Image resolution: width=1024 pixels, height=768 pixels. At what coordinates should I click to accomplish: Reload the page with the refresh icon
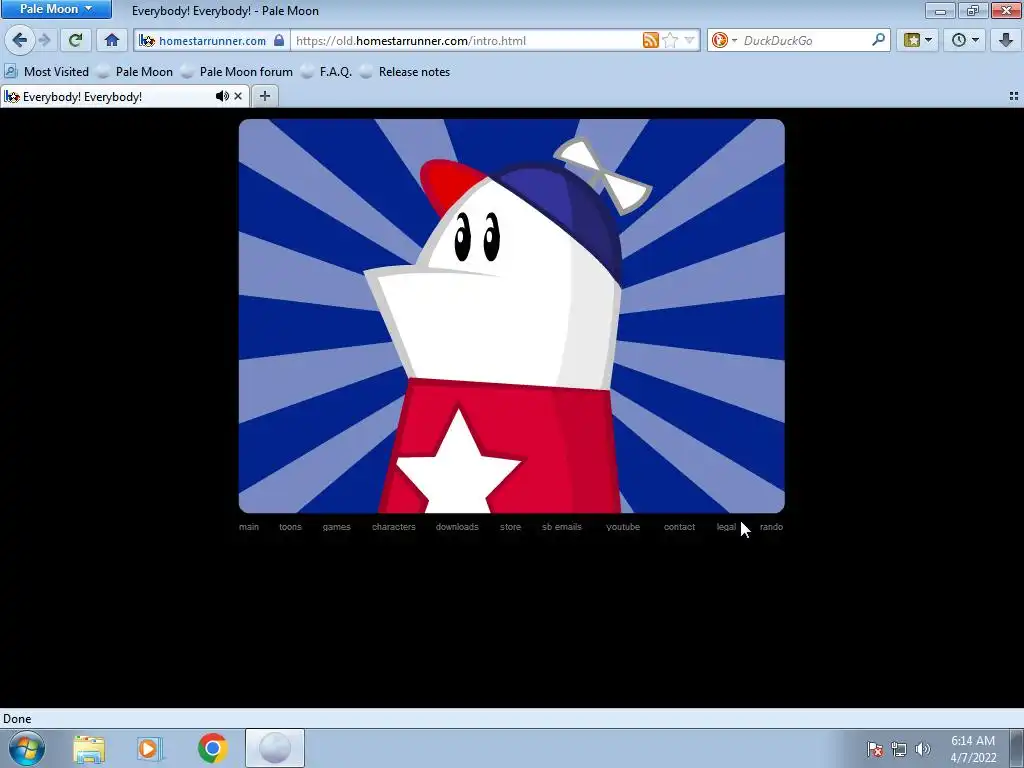point(75,40)
